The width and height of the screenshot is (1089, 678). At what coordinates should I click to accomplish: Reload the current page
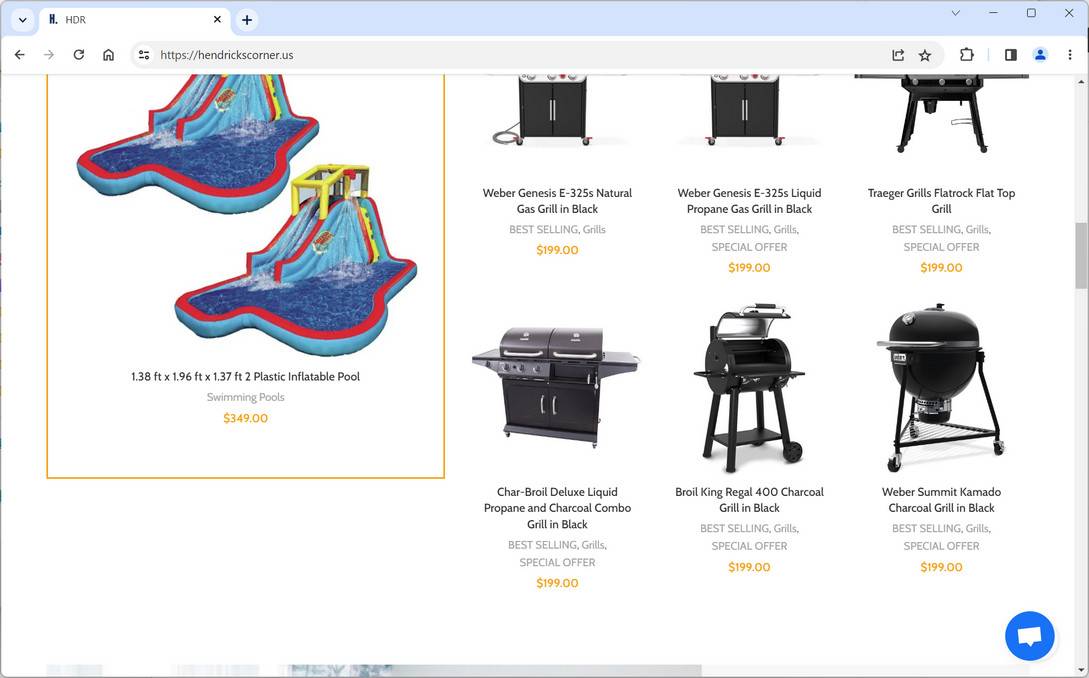(x=78, y=55)
